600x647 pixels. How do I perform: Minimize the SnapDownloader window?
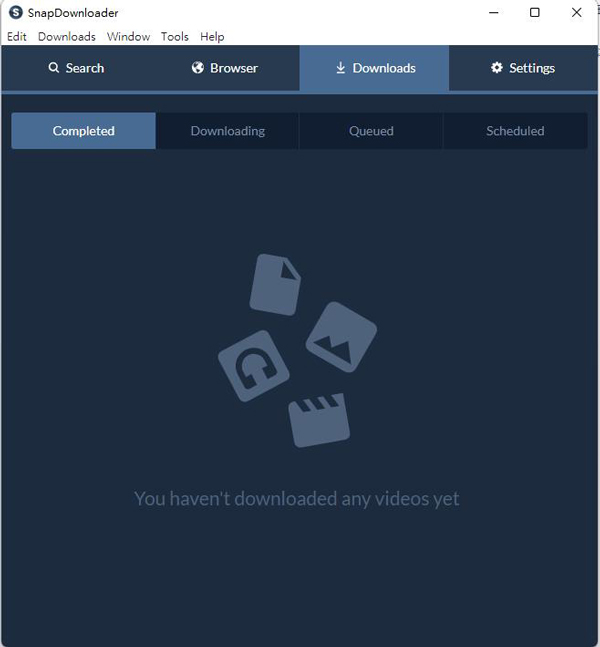(494, 12)
